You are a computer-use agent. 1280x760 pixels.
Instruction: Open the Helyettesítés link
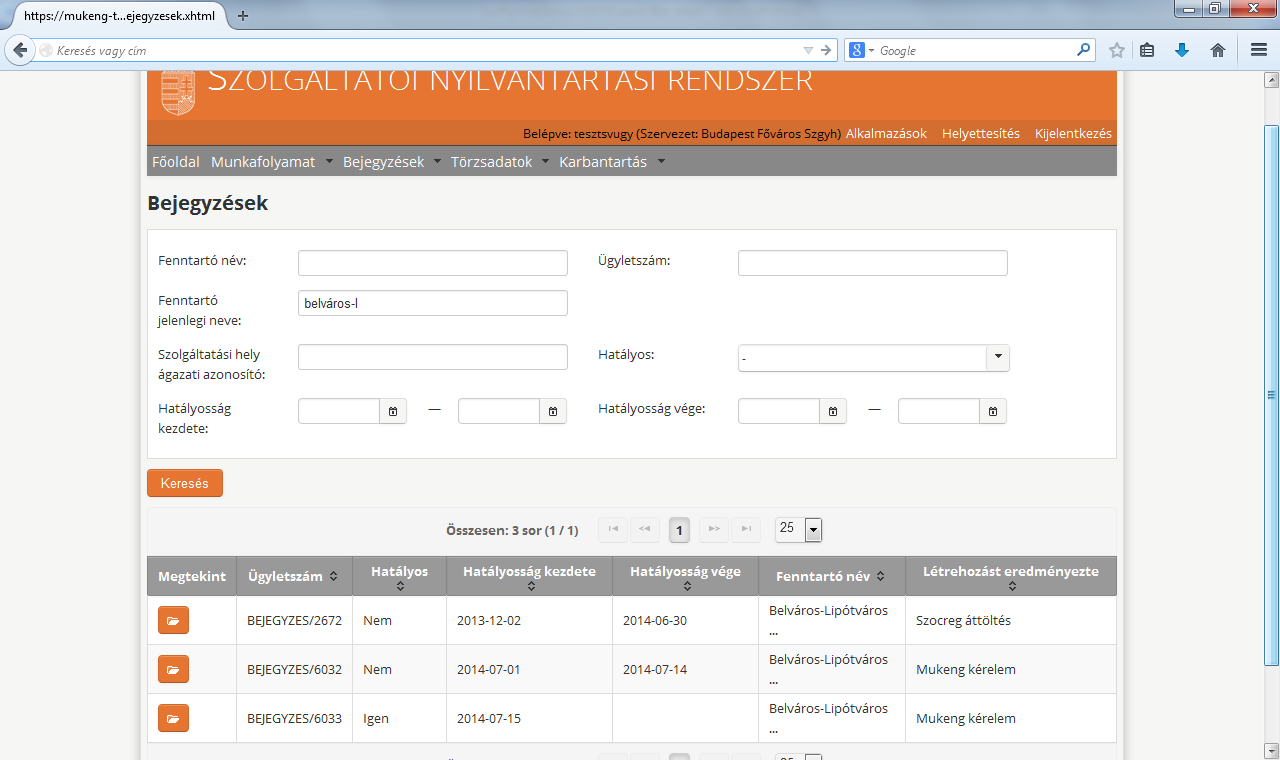(981, 133)
